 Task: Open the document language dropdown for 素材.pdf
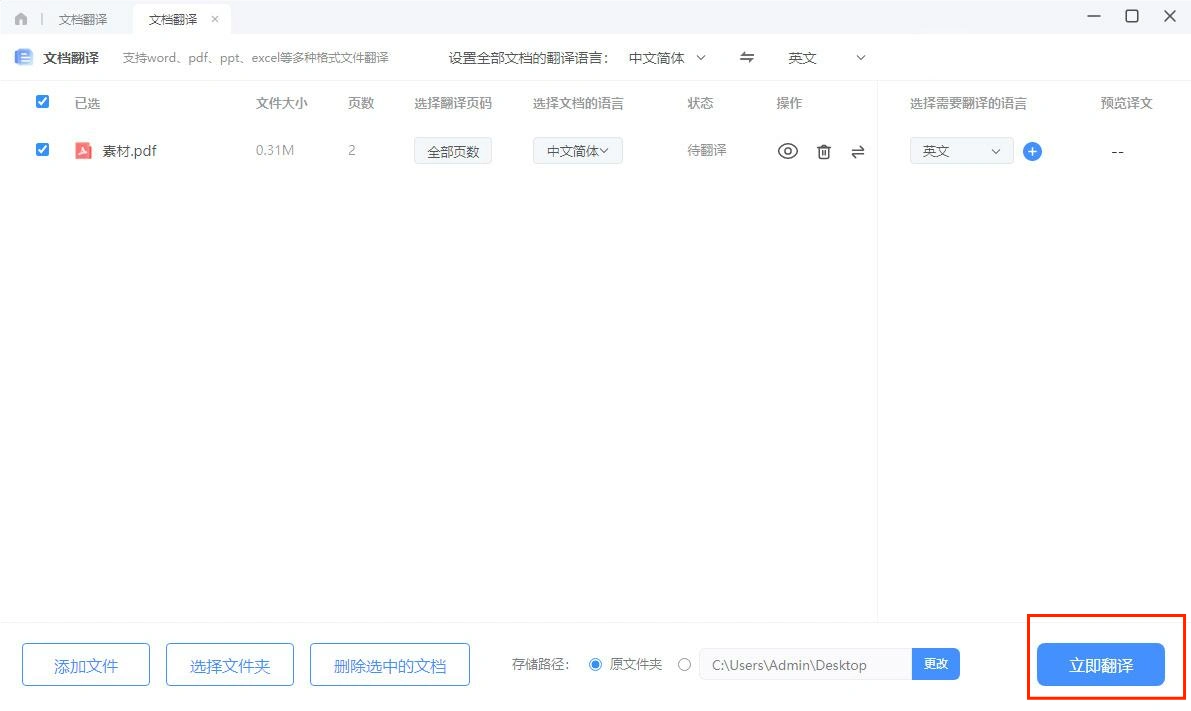point(577,150)
